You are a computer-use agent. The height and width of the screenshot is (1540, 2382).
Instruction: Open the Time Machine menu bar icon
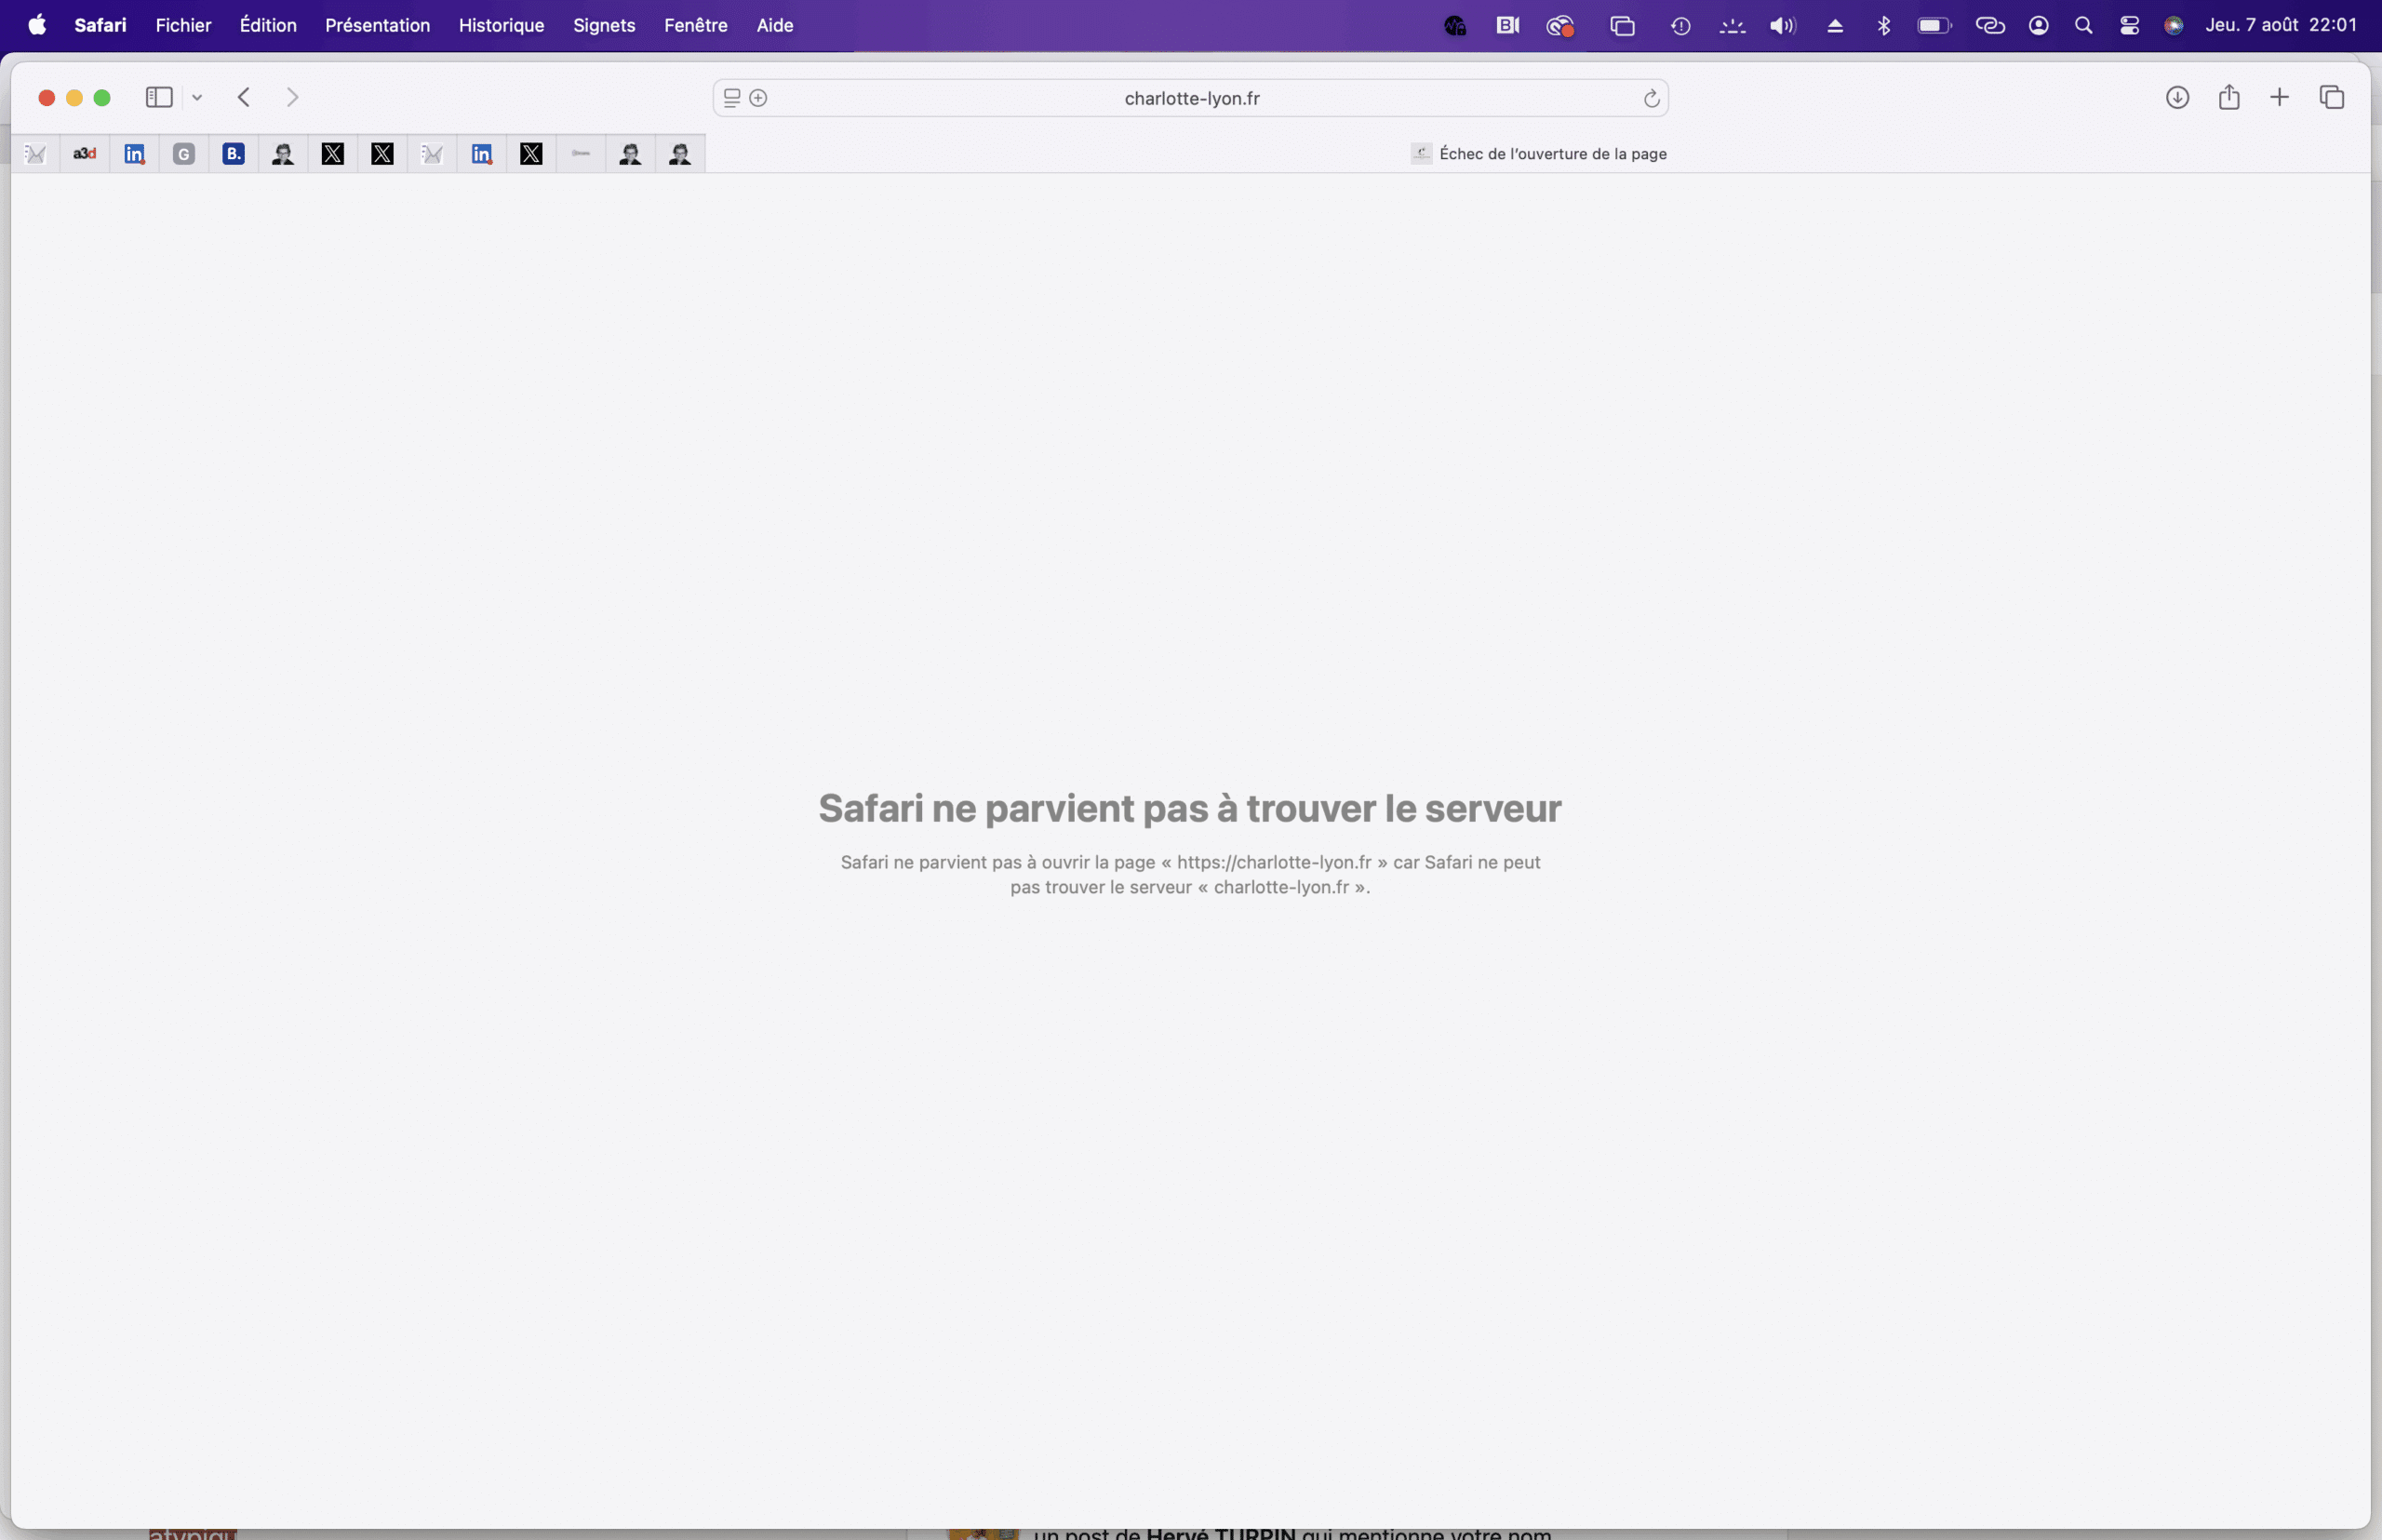pyautogui.click(x=1680, y=25)
